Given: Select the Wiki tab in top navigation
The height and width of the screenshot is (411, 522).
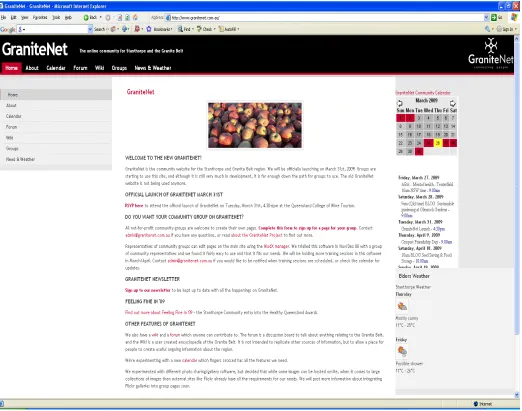Looking at the screenshot, I should 99,68.
